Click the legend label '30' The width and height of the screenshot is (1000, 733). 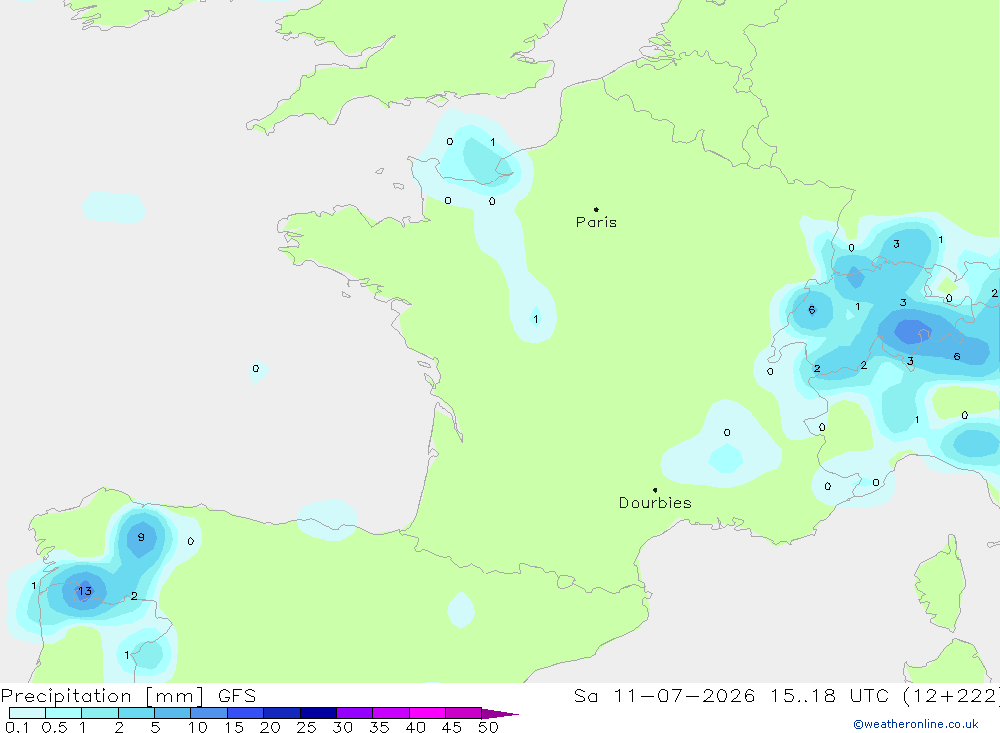[x=343, y=727]
